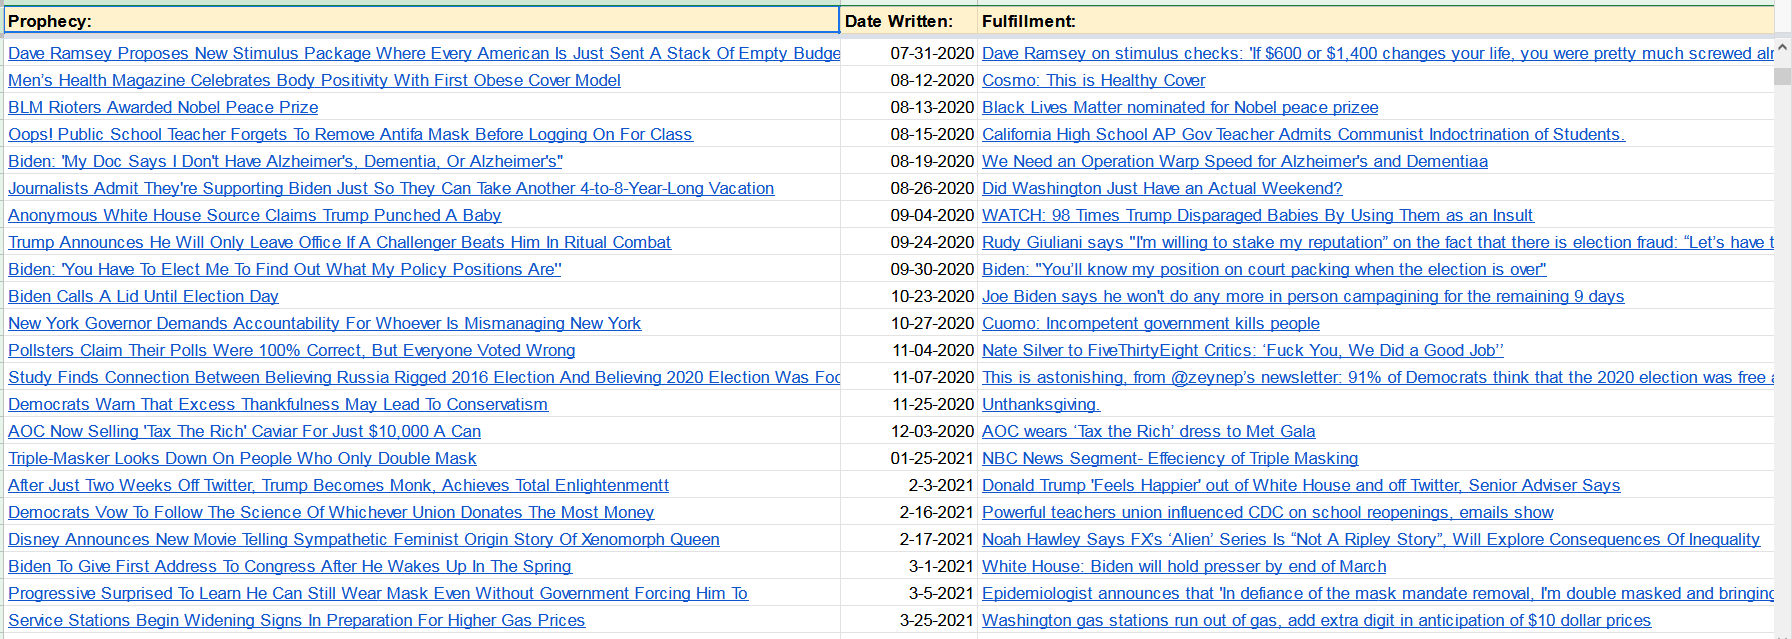Open 'Nate Silver to FiveThirtyEight Critics' link
Viewport: 1792px width, 639px height.
pos(1243,351)
